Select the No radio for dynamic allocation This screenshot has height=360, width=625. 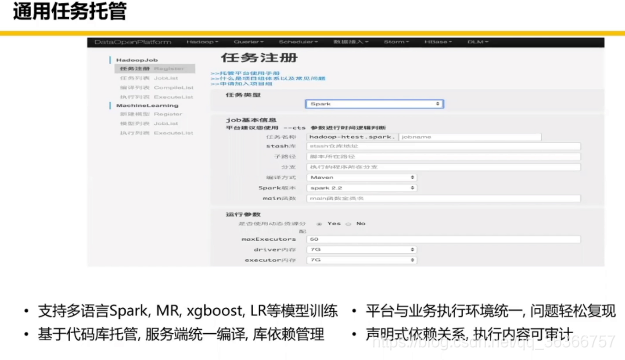pyautogui.click(x=348, y=224)
